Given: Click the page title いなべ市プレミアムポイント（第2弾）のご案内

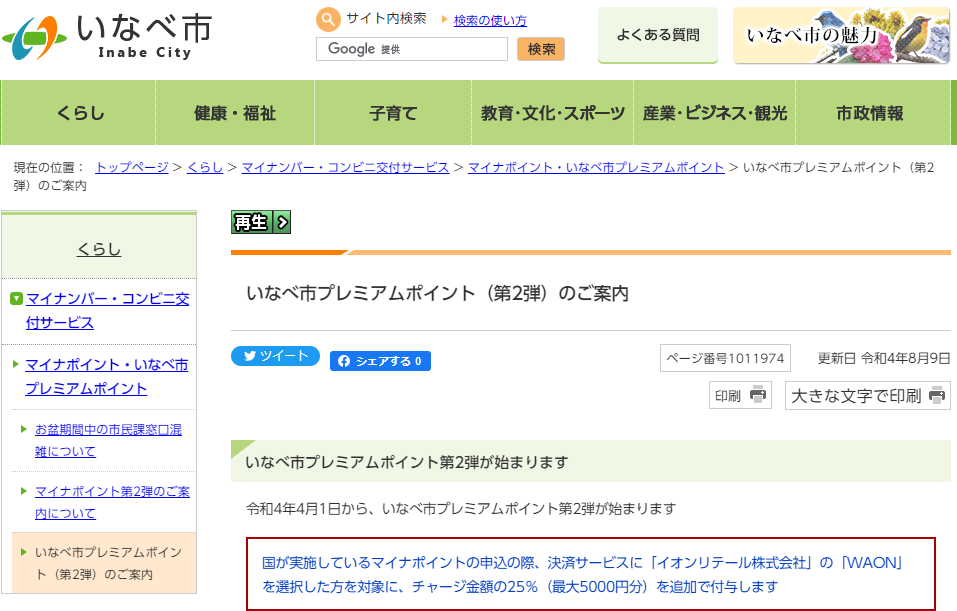Looking at the screenshot, I should [x=437, y=294].
